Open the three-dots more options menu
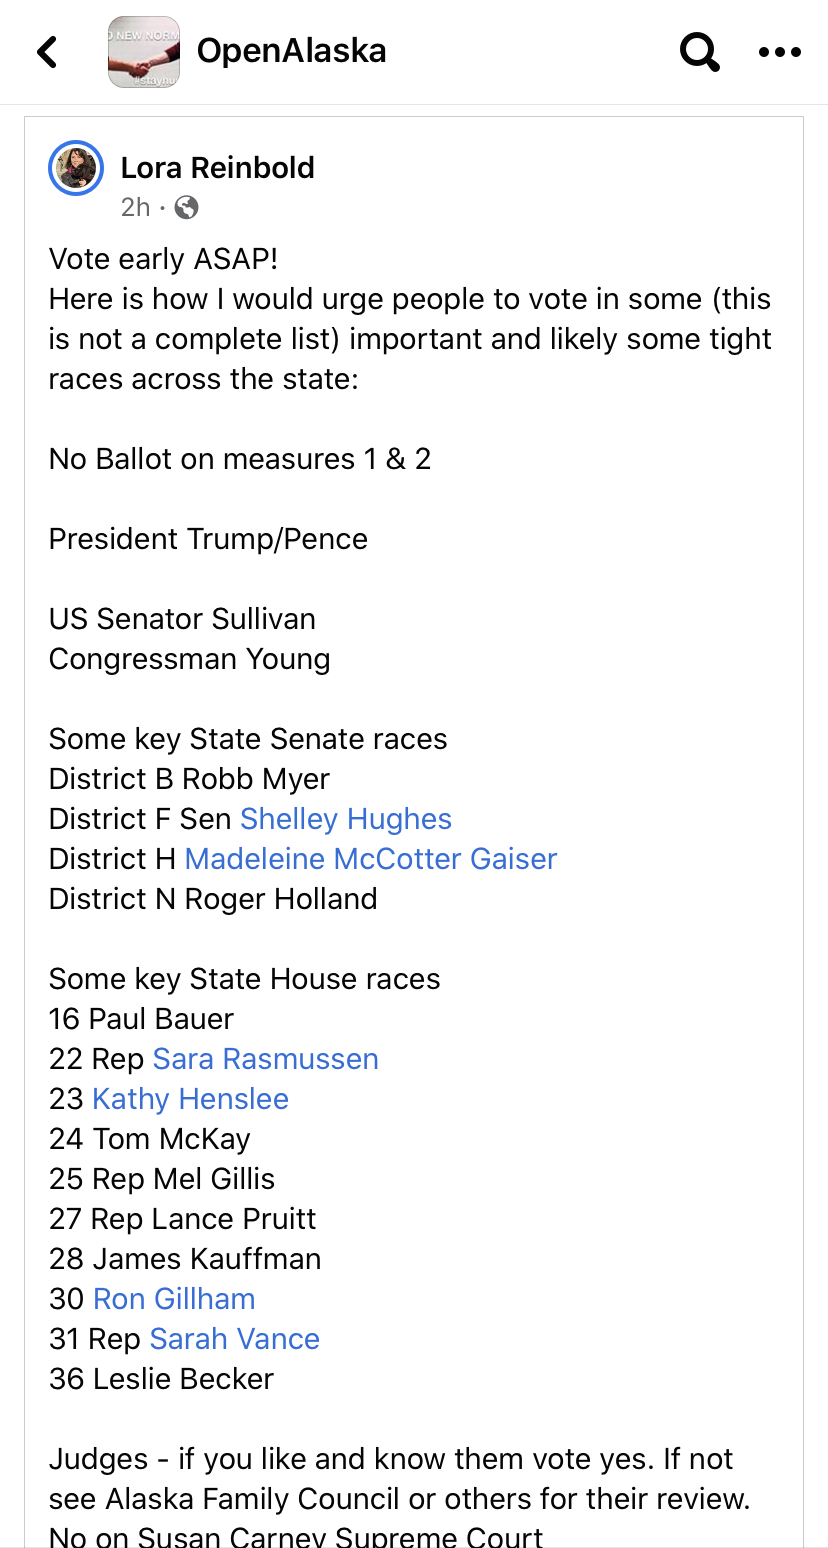This screenshot has height=1548, width=828. pyautogui.click(x=780, y=52)
